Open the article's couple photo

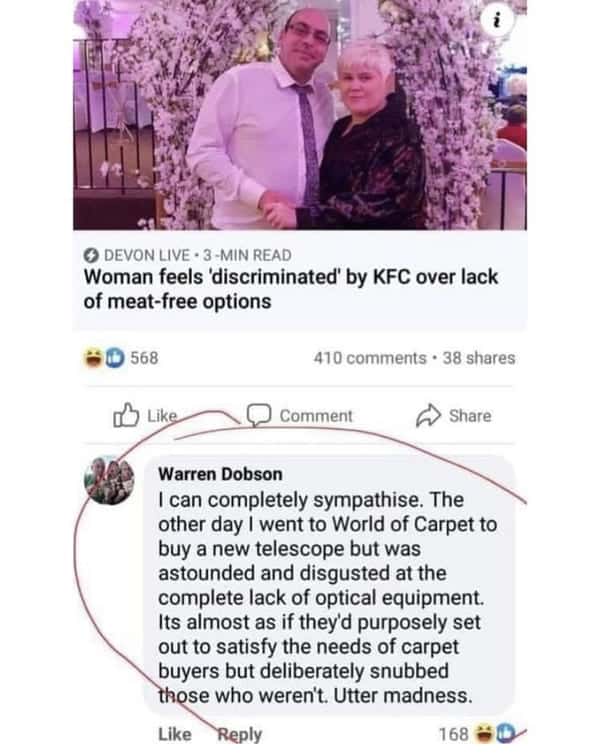pos(300,115)
